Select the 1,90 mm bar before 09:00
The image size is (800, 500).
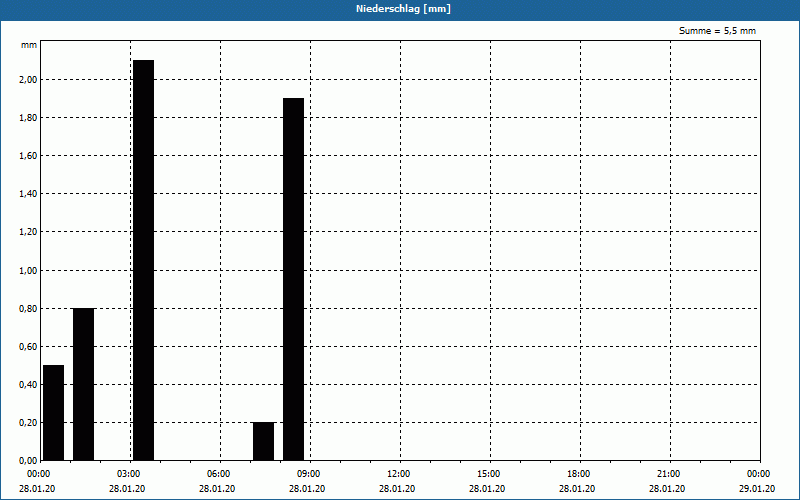[x=293, y=279]
